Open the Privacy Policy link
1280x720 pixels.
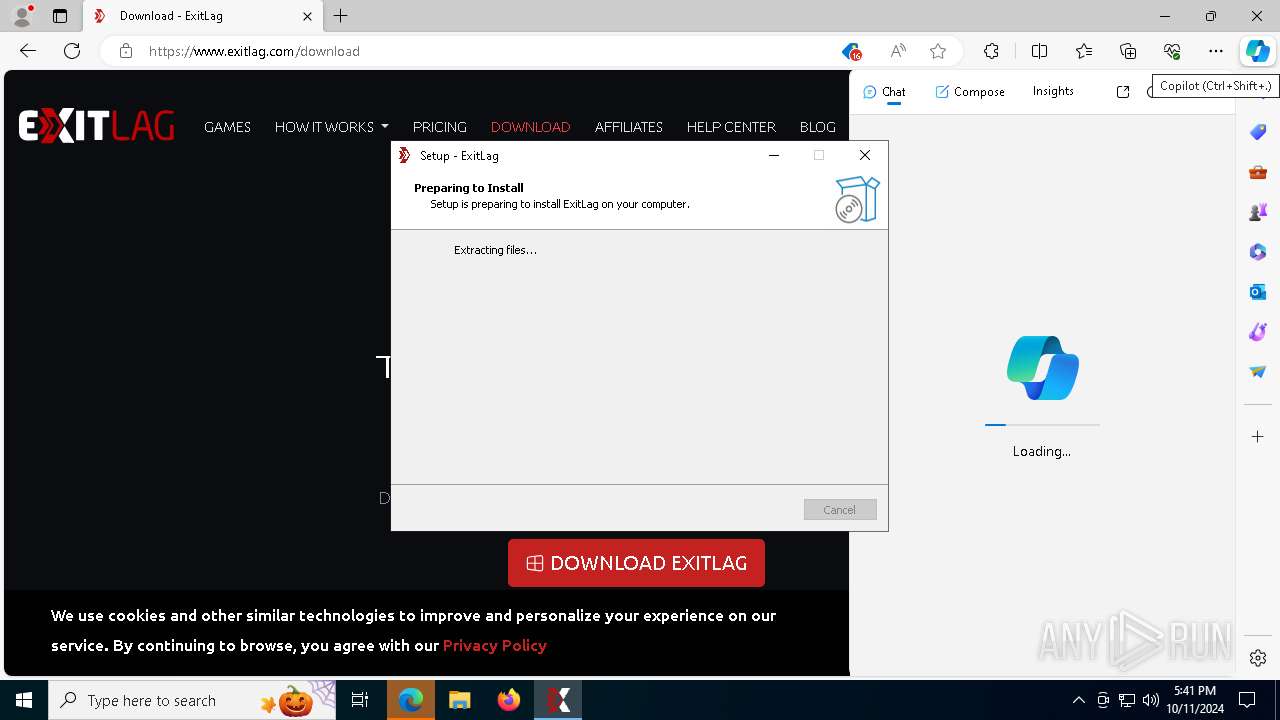click(x=494, y=645)
